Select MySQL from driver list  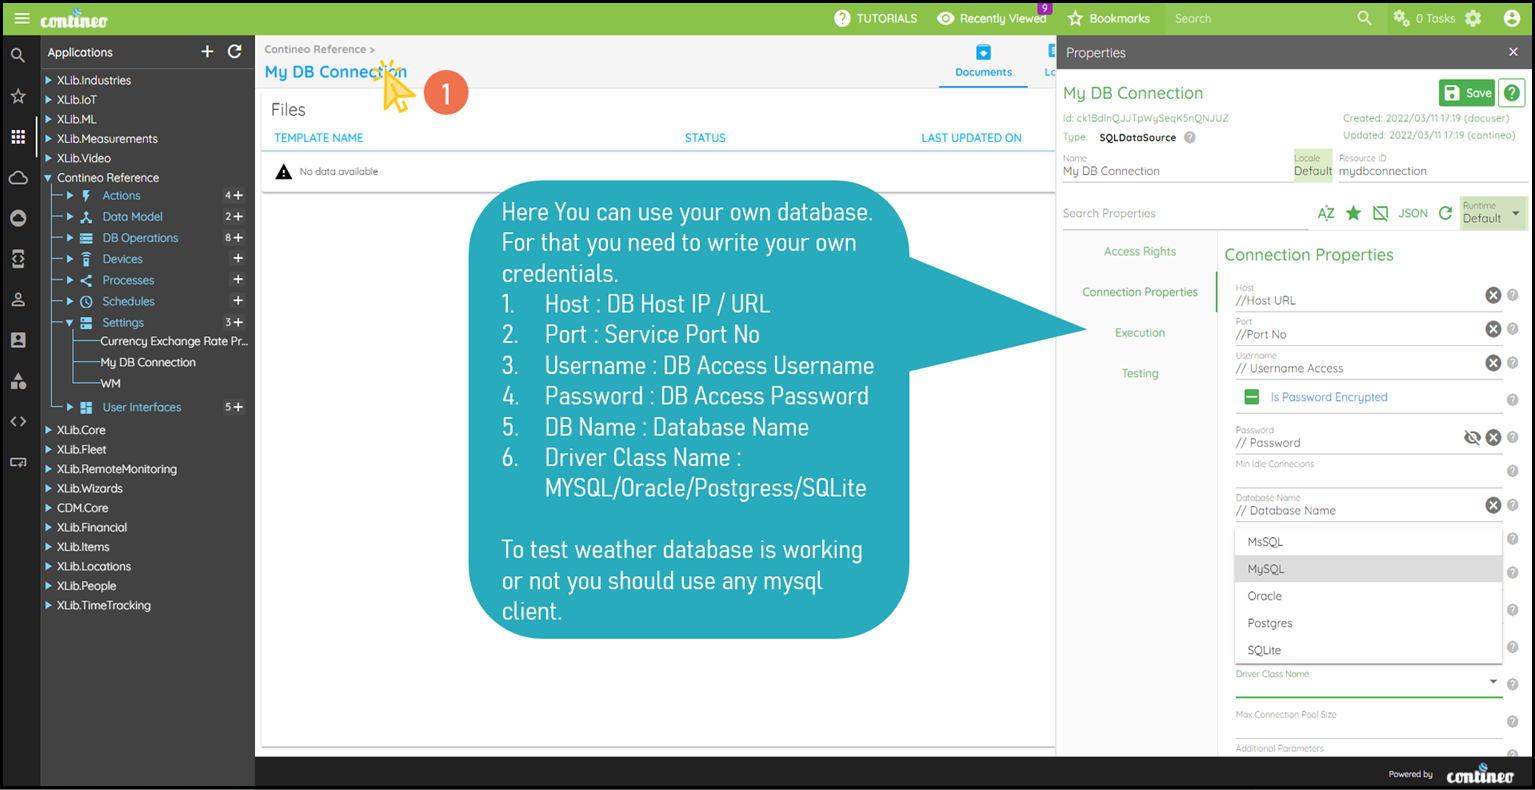[x=1266, y=569]
